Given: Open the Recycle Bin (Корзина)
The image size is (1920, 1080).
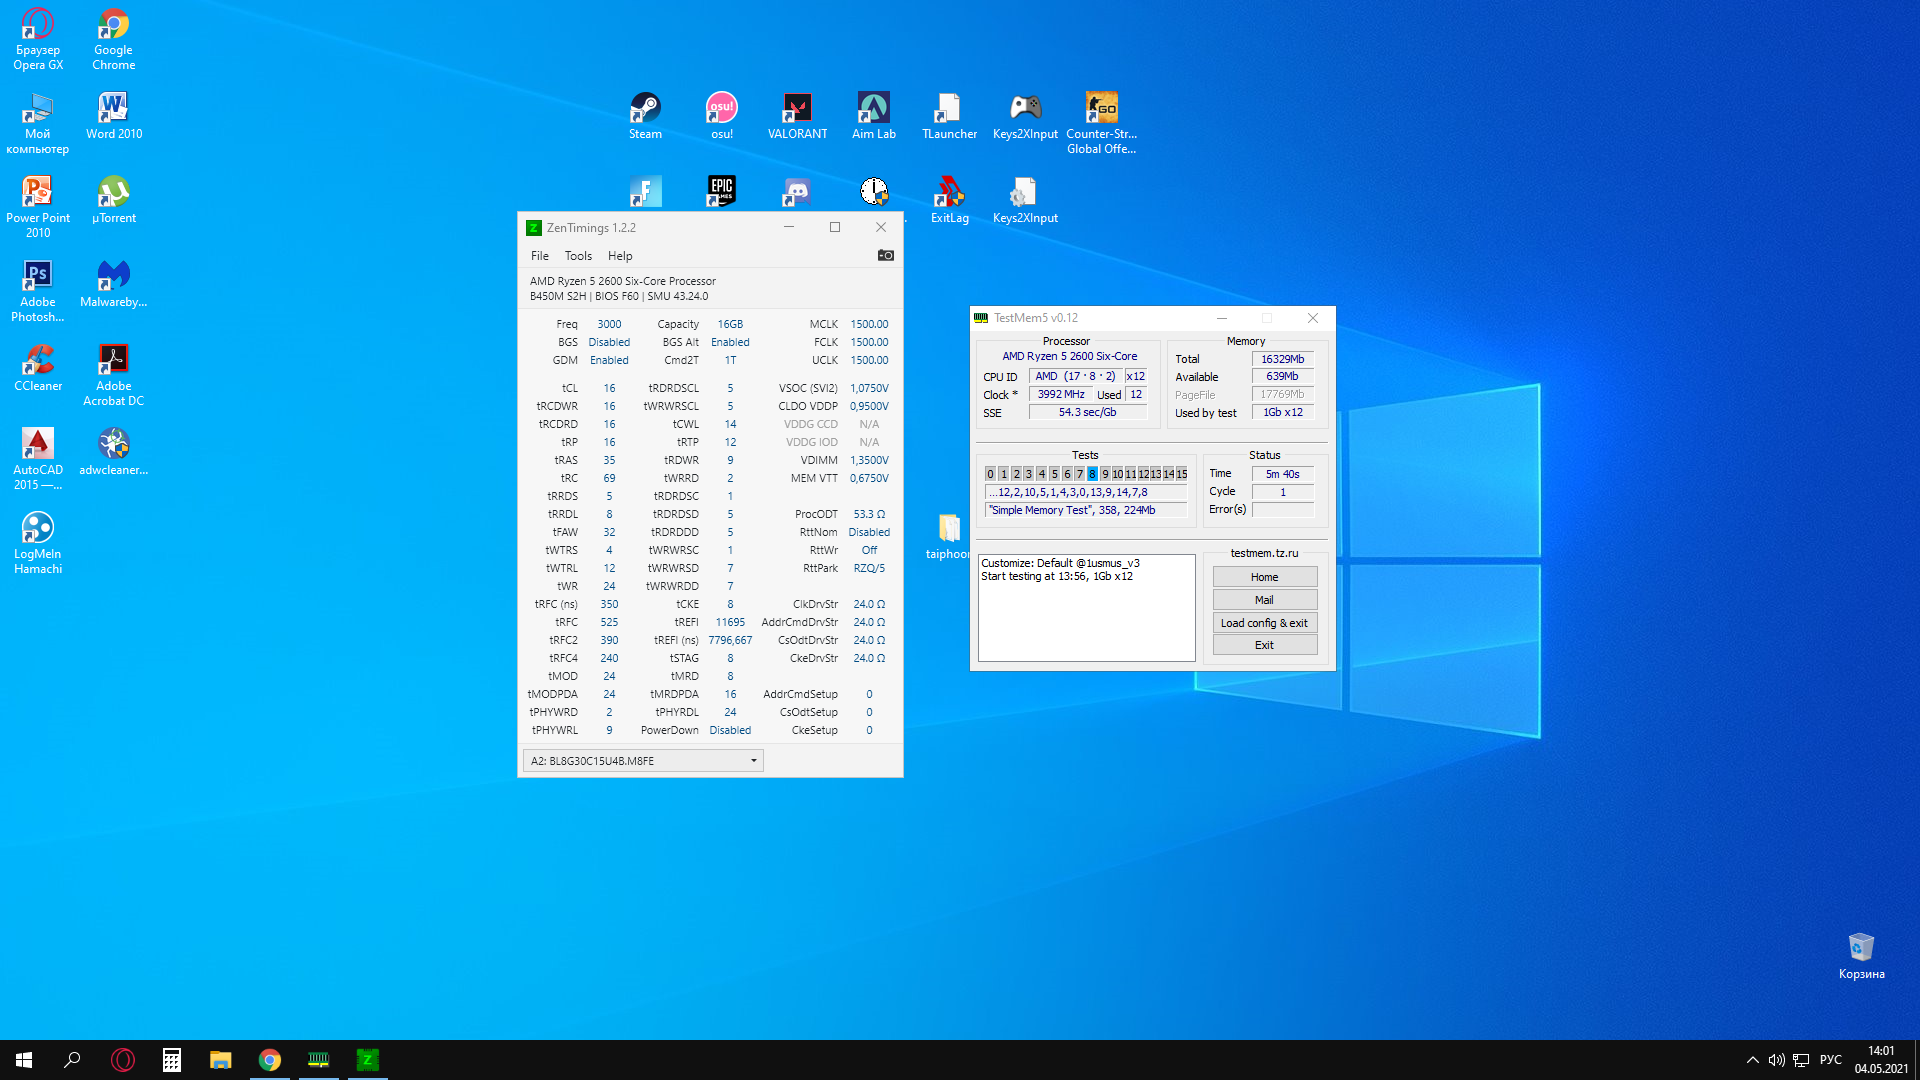Looking at the screenshot, I should 1861,948.
